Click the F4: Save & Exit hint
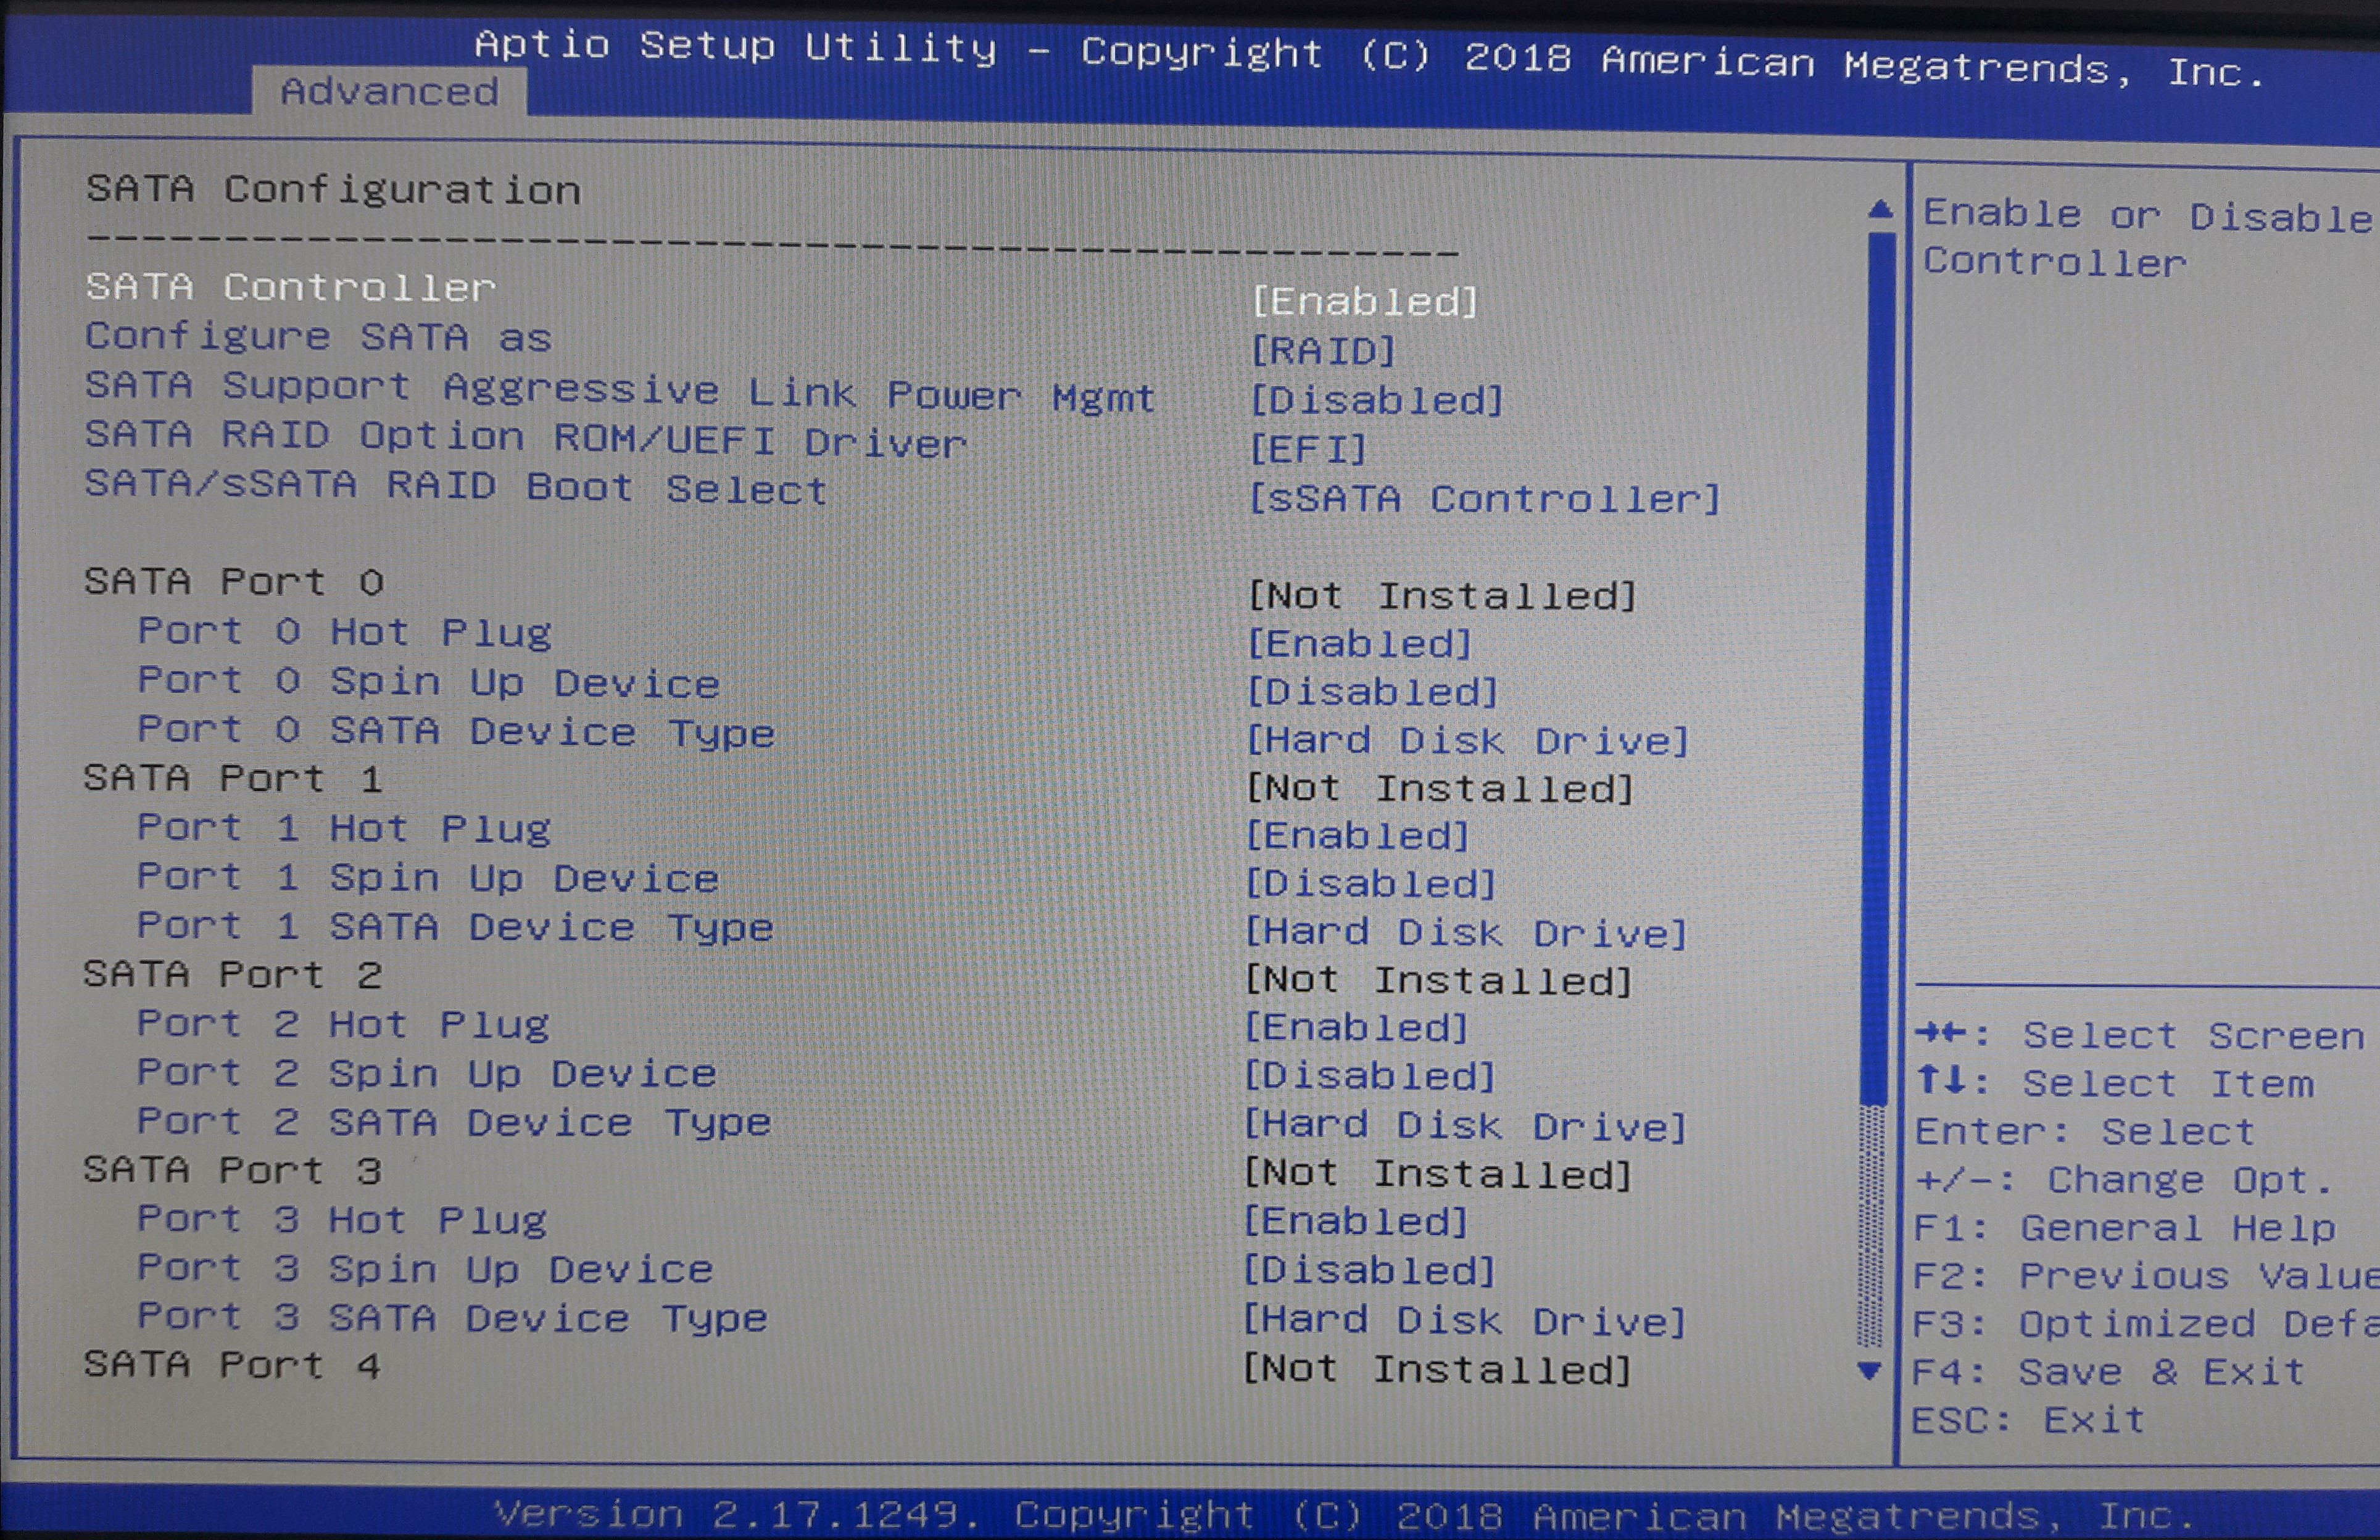Image resolution: width=2380 pixels, height=1540 pixels. click(x=2110, y=1371)
